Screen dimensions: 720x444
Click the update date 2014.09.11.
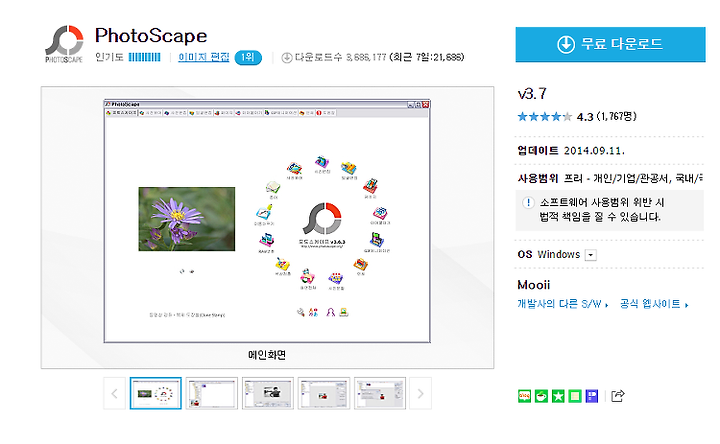tap(594, 151)
